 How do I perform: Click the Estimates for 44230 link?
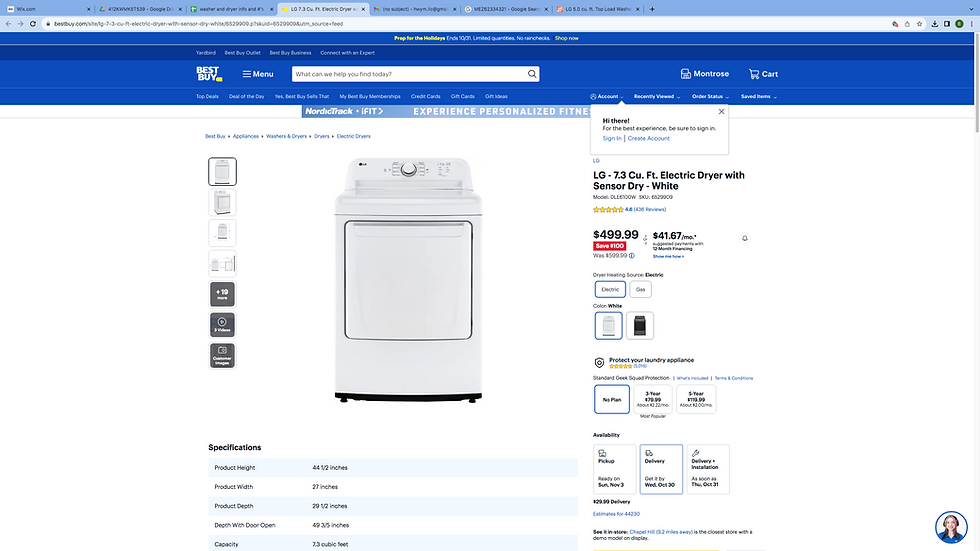pos(616,514)
